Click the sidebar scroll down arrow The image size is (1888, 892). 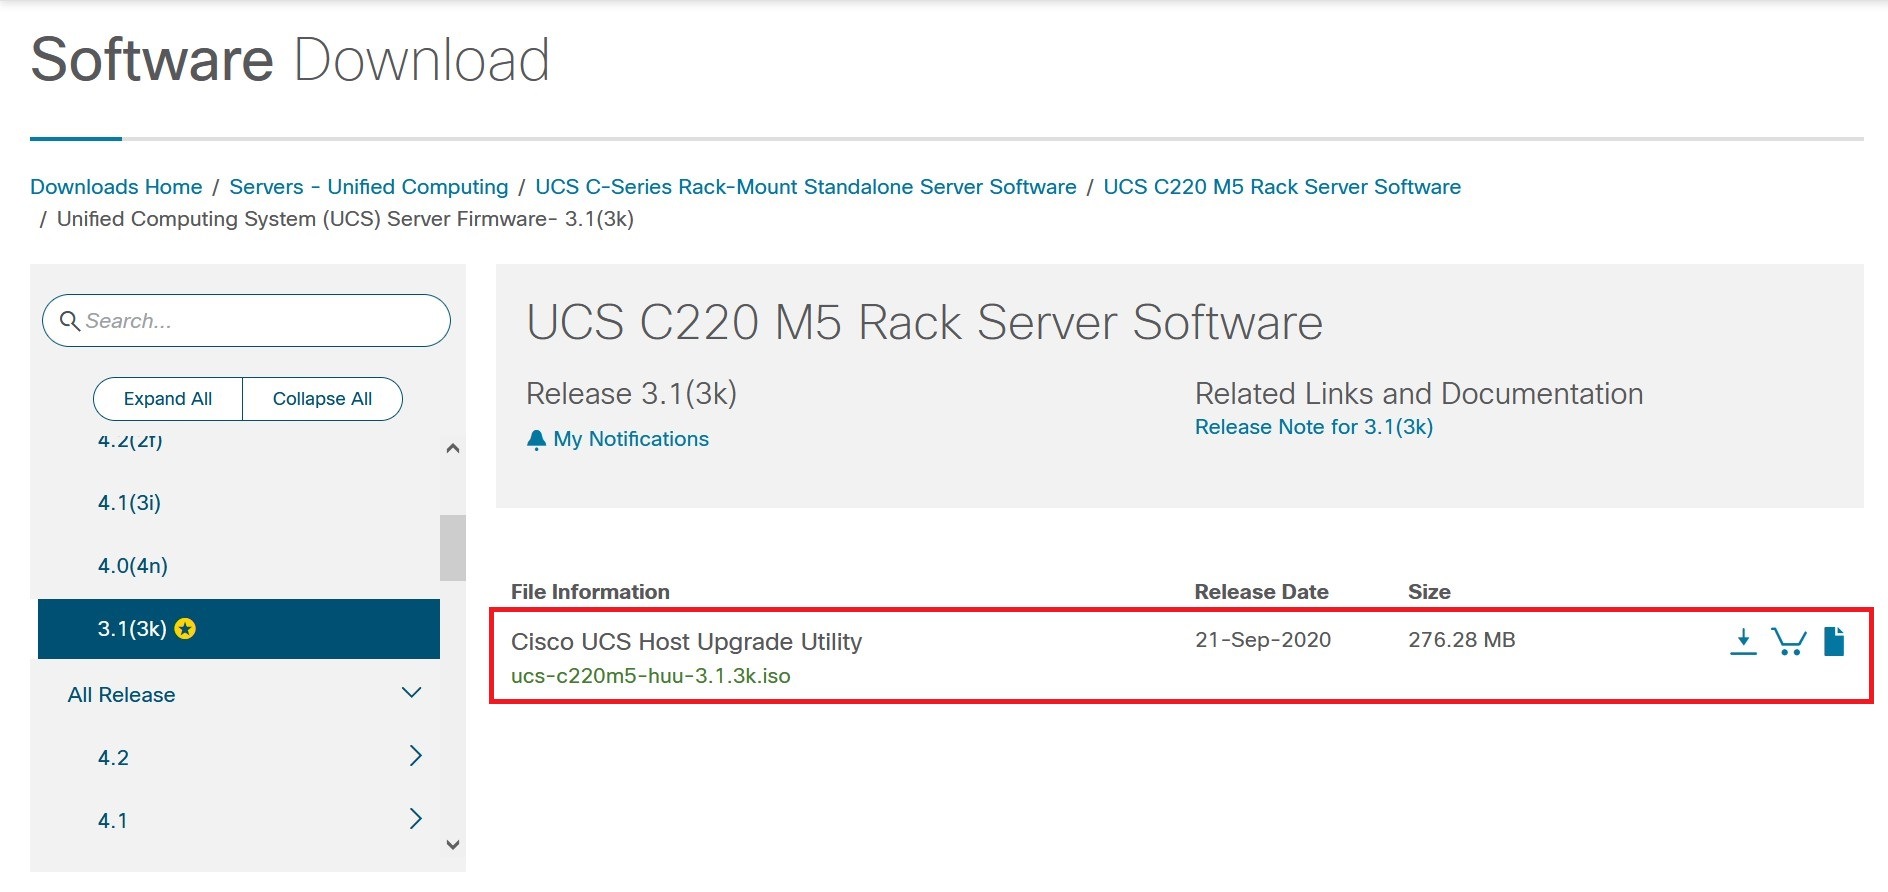pyautogui.click(x=453, y=845)
